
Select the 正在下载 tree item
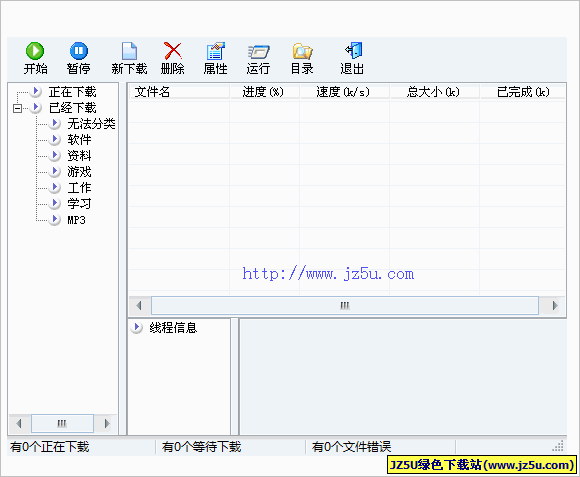coord(72,92)
